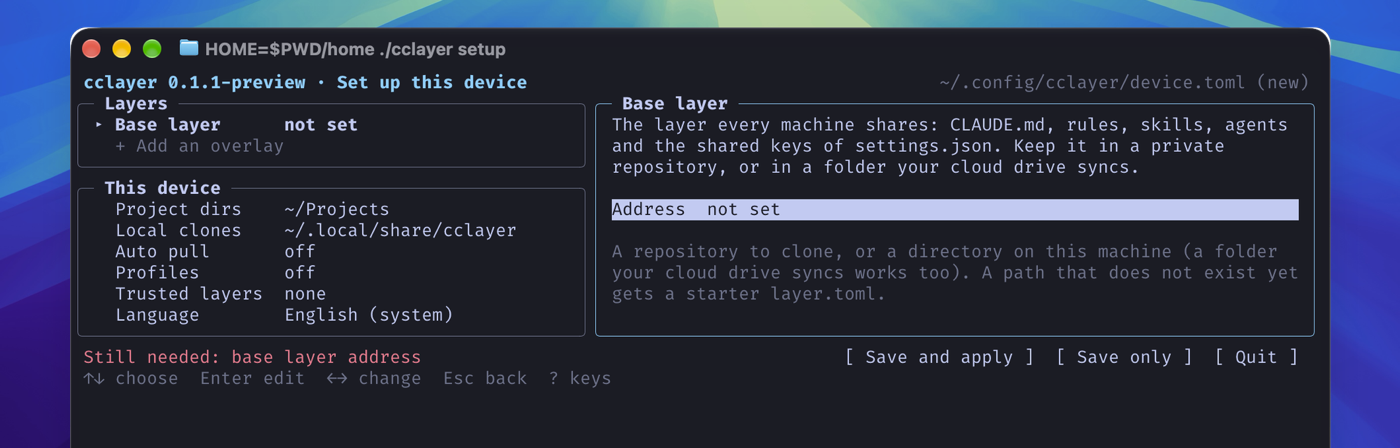Click the 'This device' panel title
The width and height of the screenshot is (1400, 448).
pyautogui.click(x=162, y=188)
